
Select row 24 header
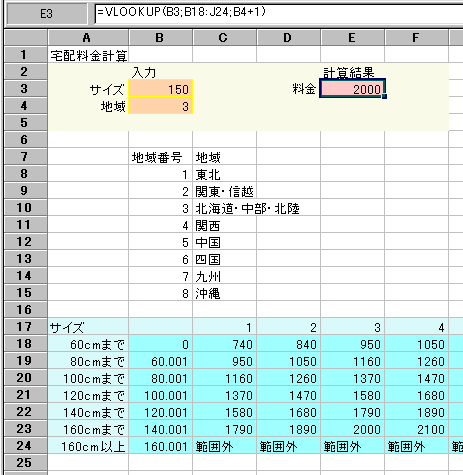(x=26, y=446)
